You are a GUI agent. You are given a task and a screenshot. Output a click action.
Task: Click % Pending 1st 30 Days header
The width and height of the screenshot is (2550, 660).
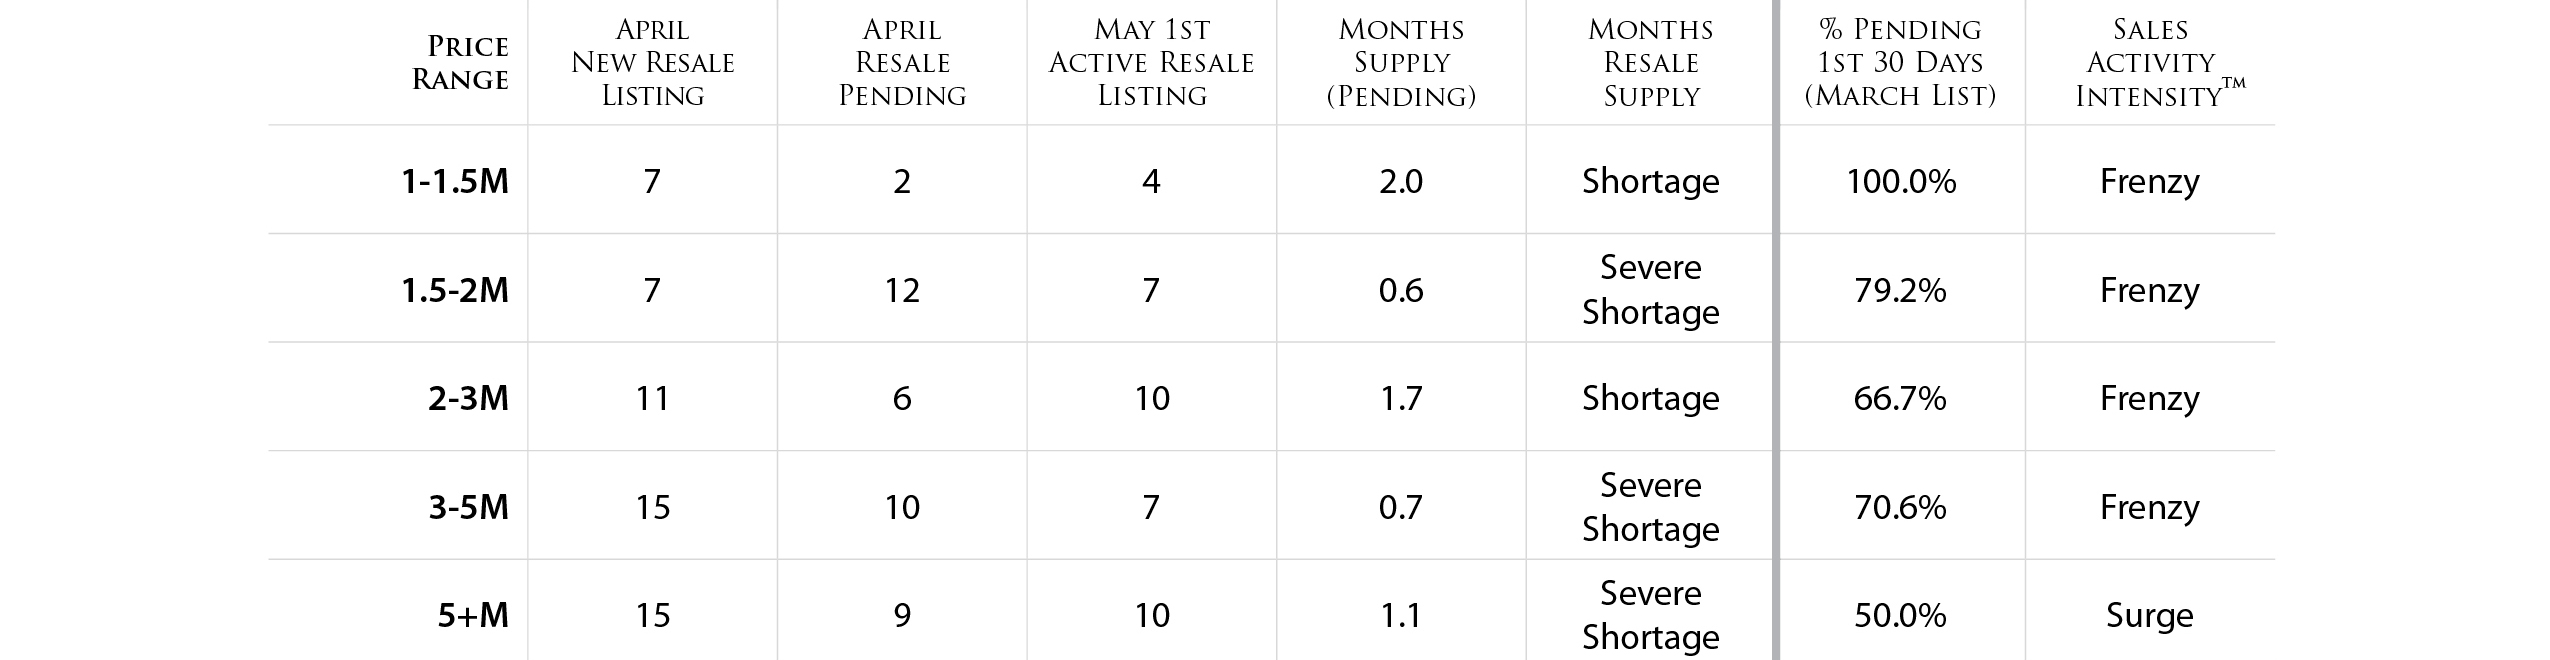pos(1900,62)
